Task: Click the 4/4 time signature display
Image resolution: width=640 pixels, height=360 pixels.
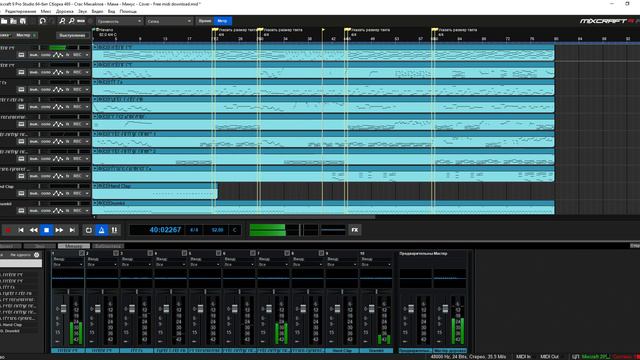Action: click(194, 230)
